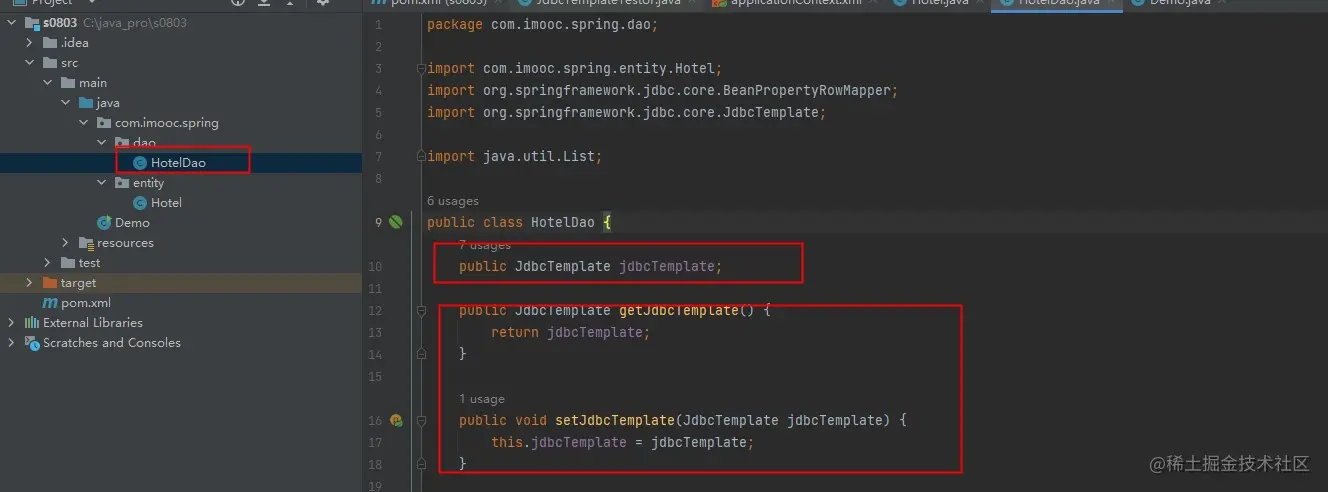Click the '7 usages' hint above jdbcTemplate field

[x=484, y=245]
